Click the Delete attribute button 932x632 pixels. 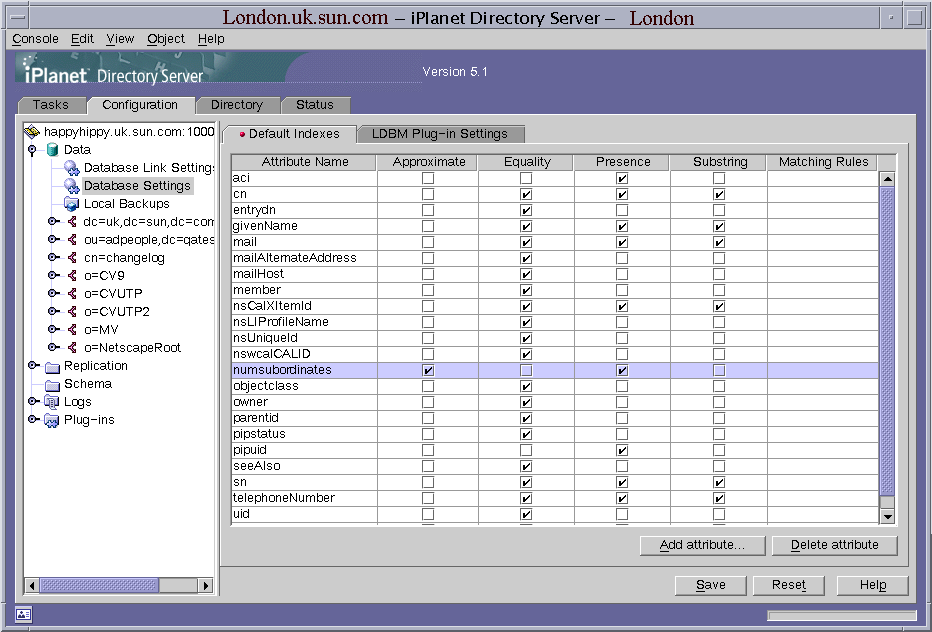pyautogui.click(x=835, y=545)
